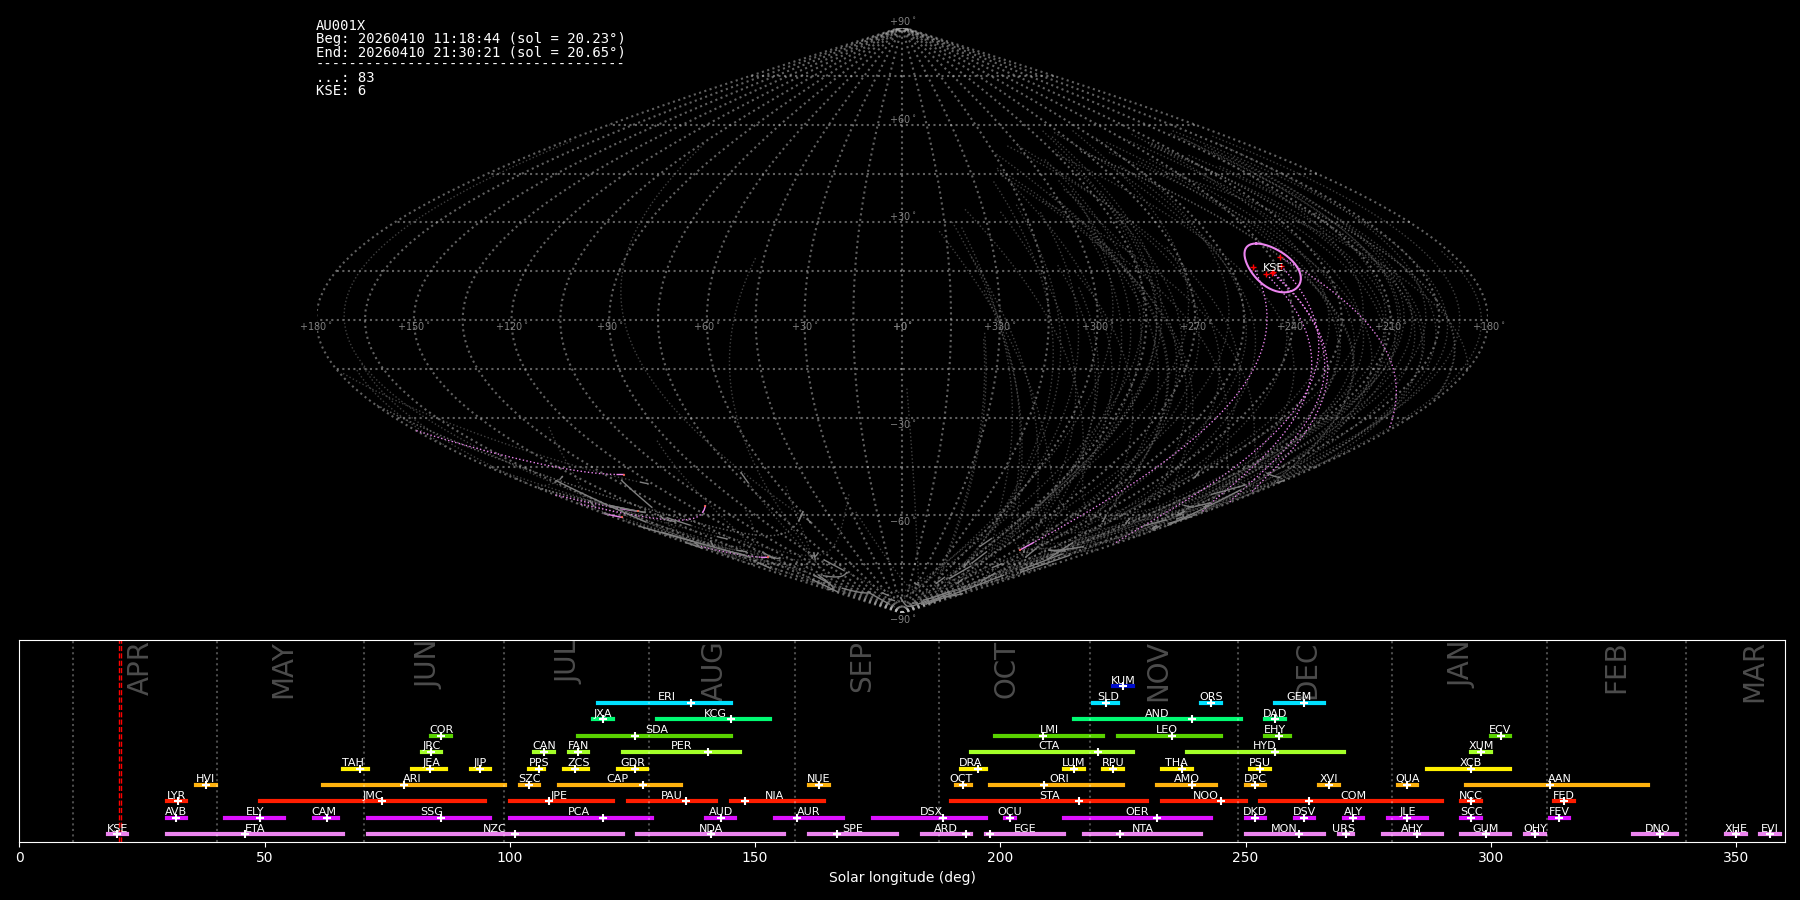Select the SLD shower label
This screenshot has width=1800, height=900.
point(1108,697)
